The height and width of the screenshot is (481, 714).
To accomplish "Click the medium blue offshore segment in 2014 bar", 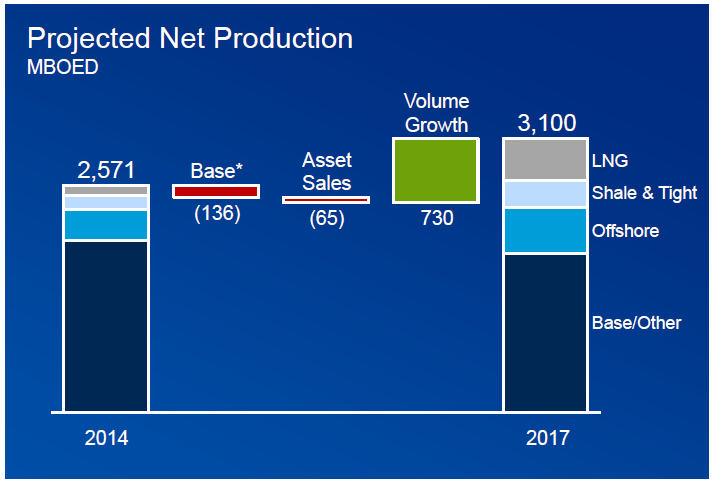I will coord(106,225).
